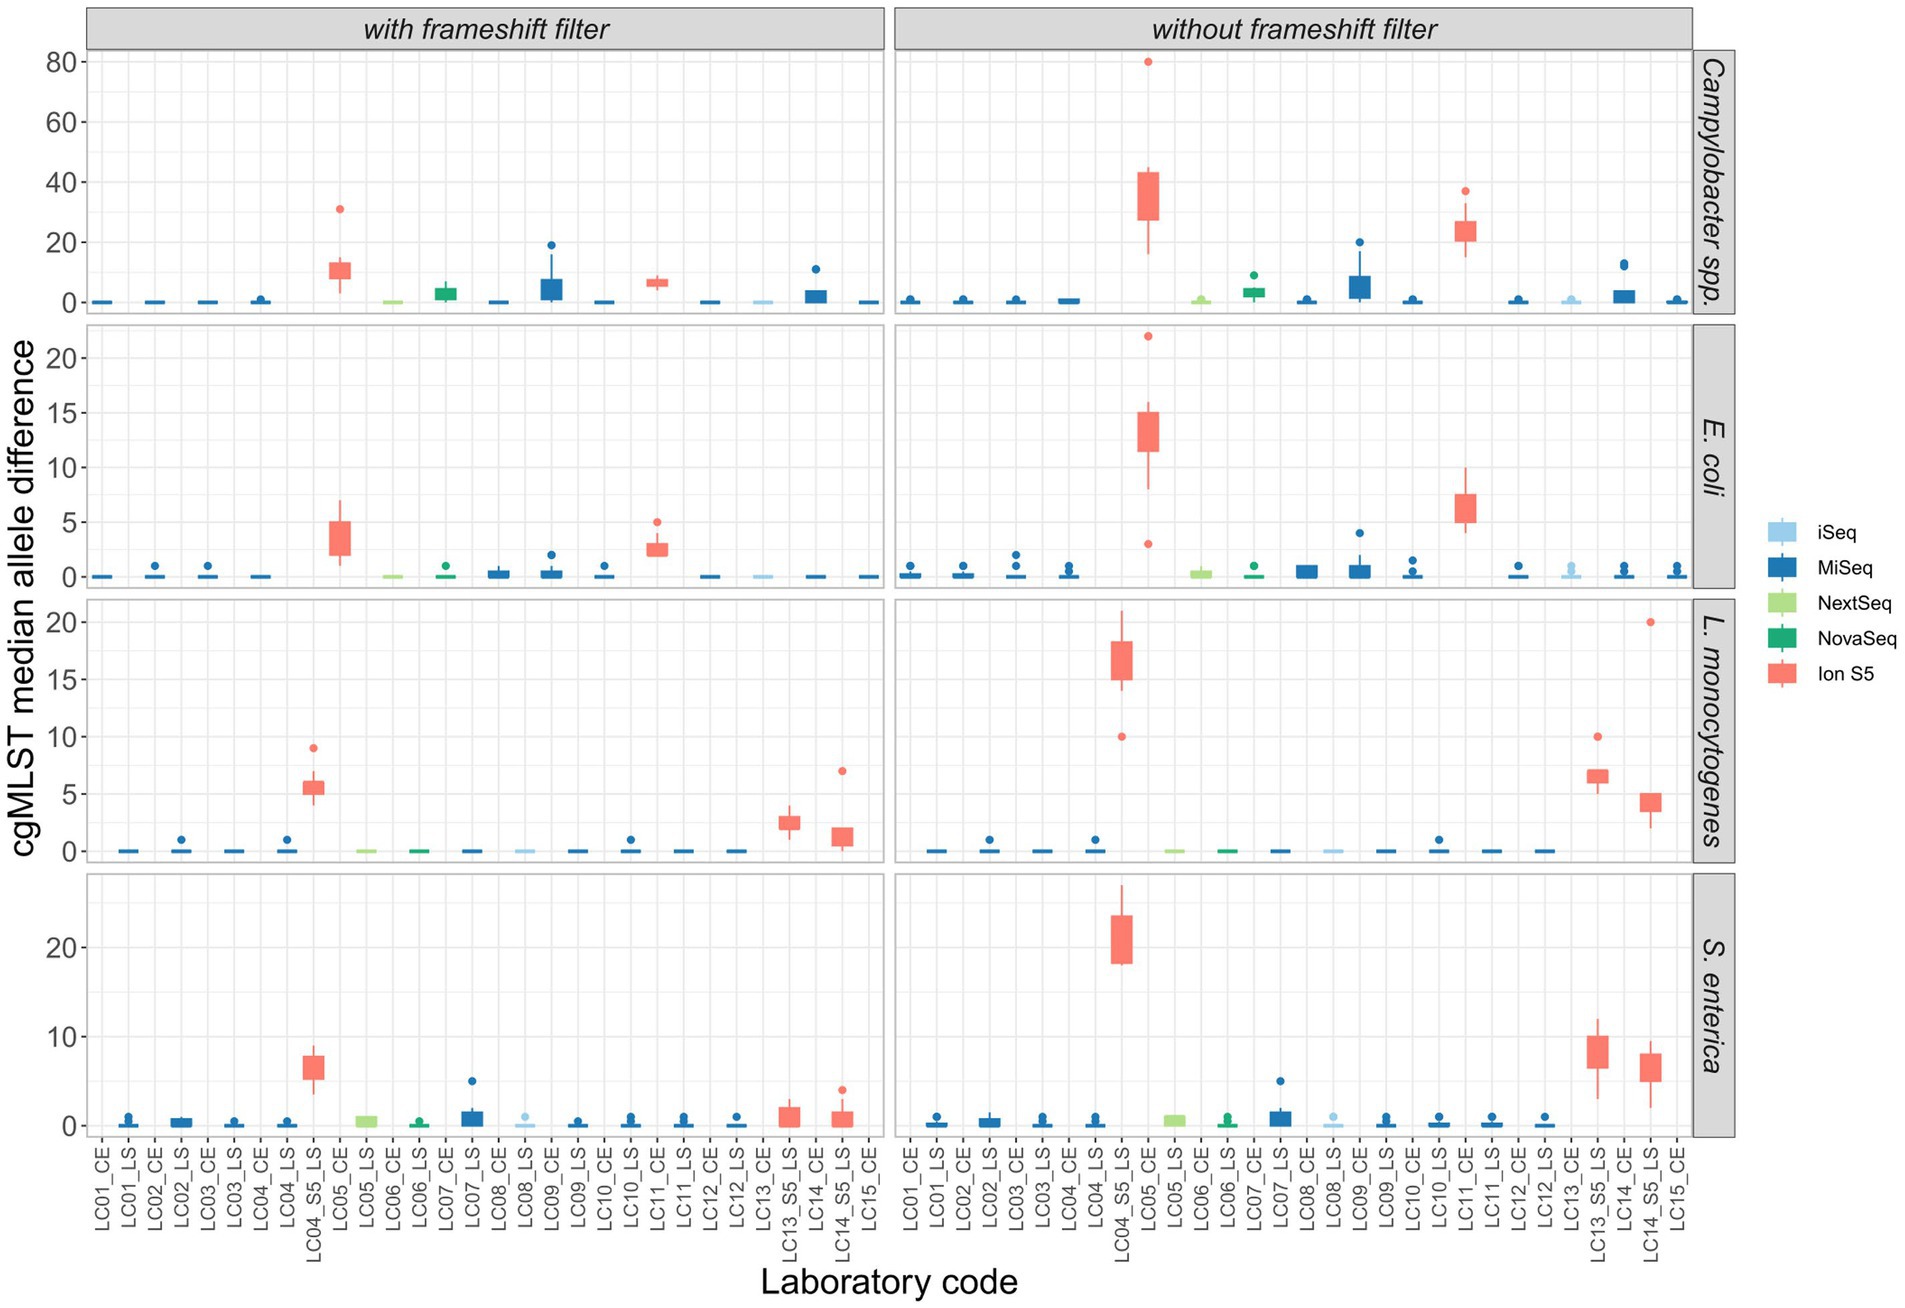Click the y-axis tick '80' in Campylobacter row
Screen dimensions: 1905x1308
click(61, 62)
